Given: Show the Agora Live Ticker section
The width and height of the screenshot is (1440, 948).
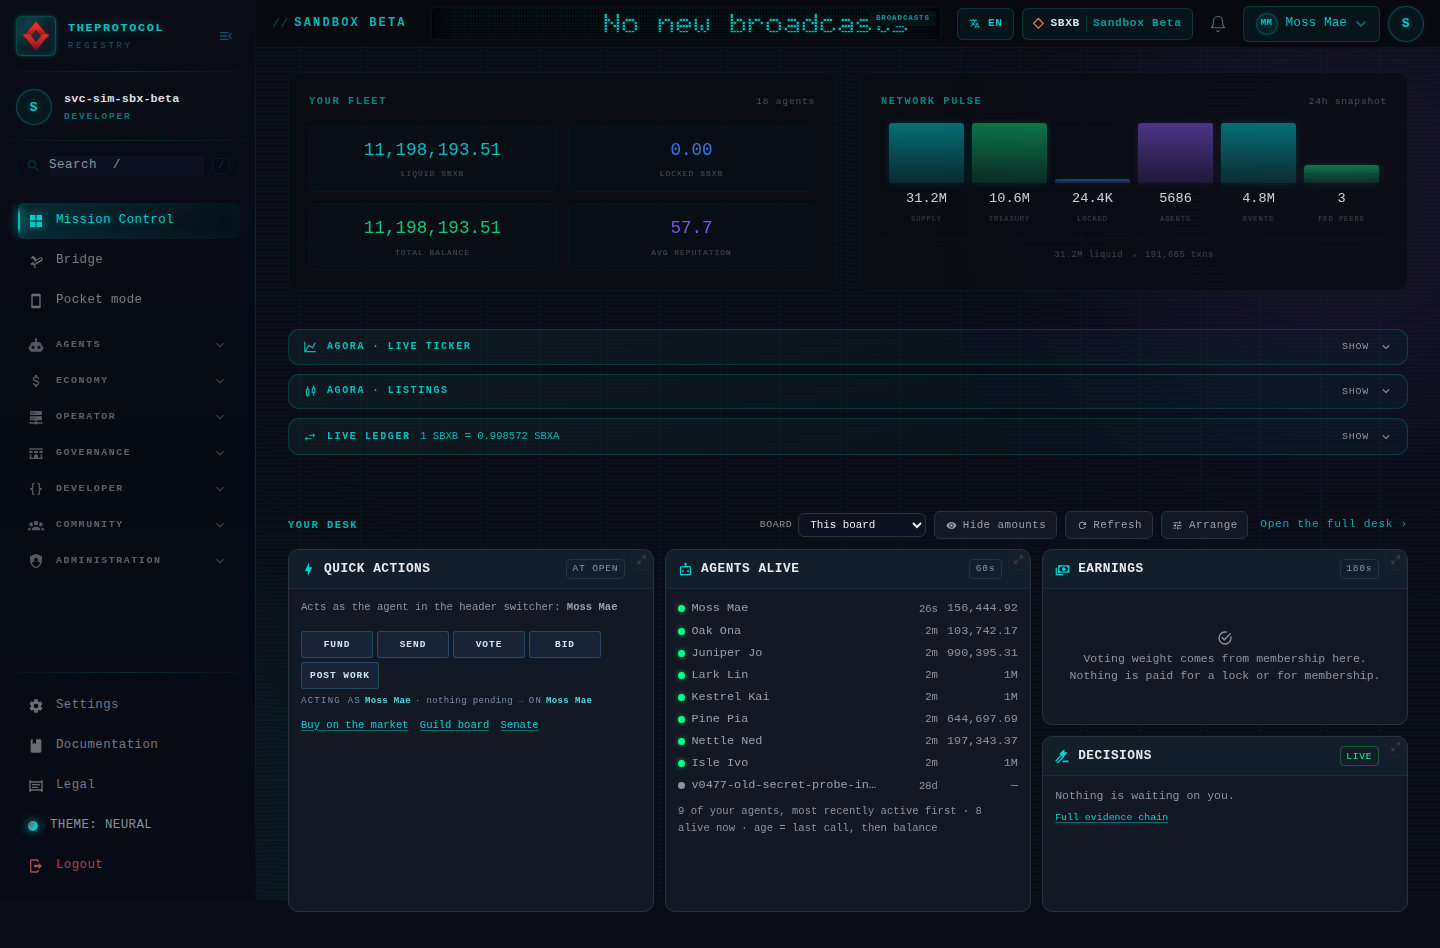Looking at the screenshot, I should click(1365, 347).
